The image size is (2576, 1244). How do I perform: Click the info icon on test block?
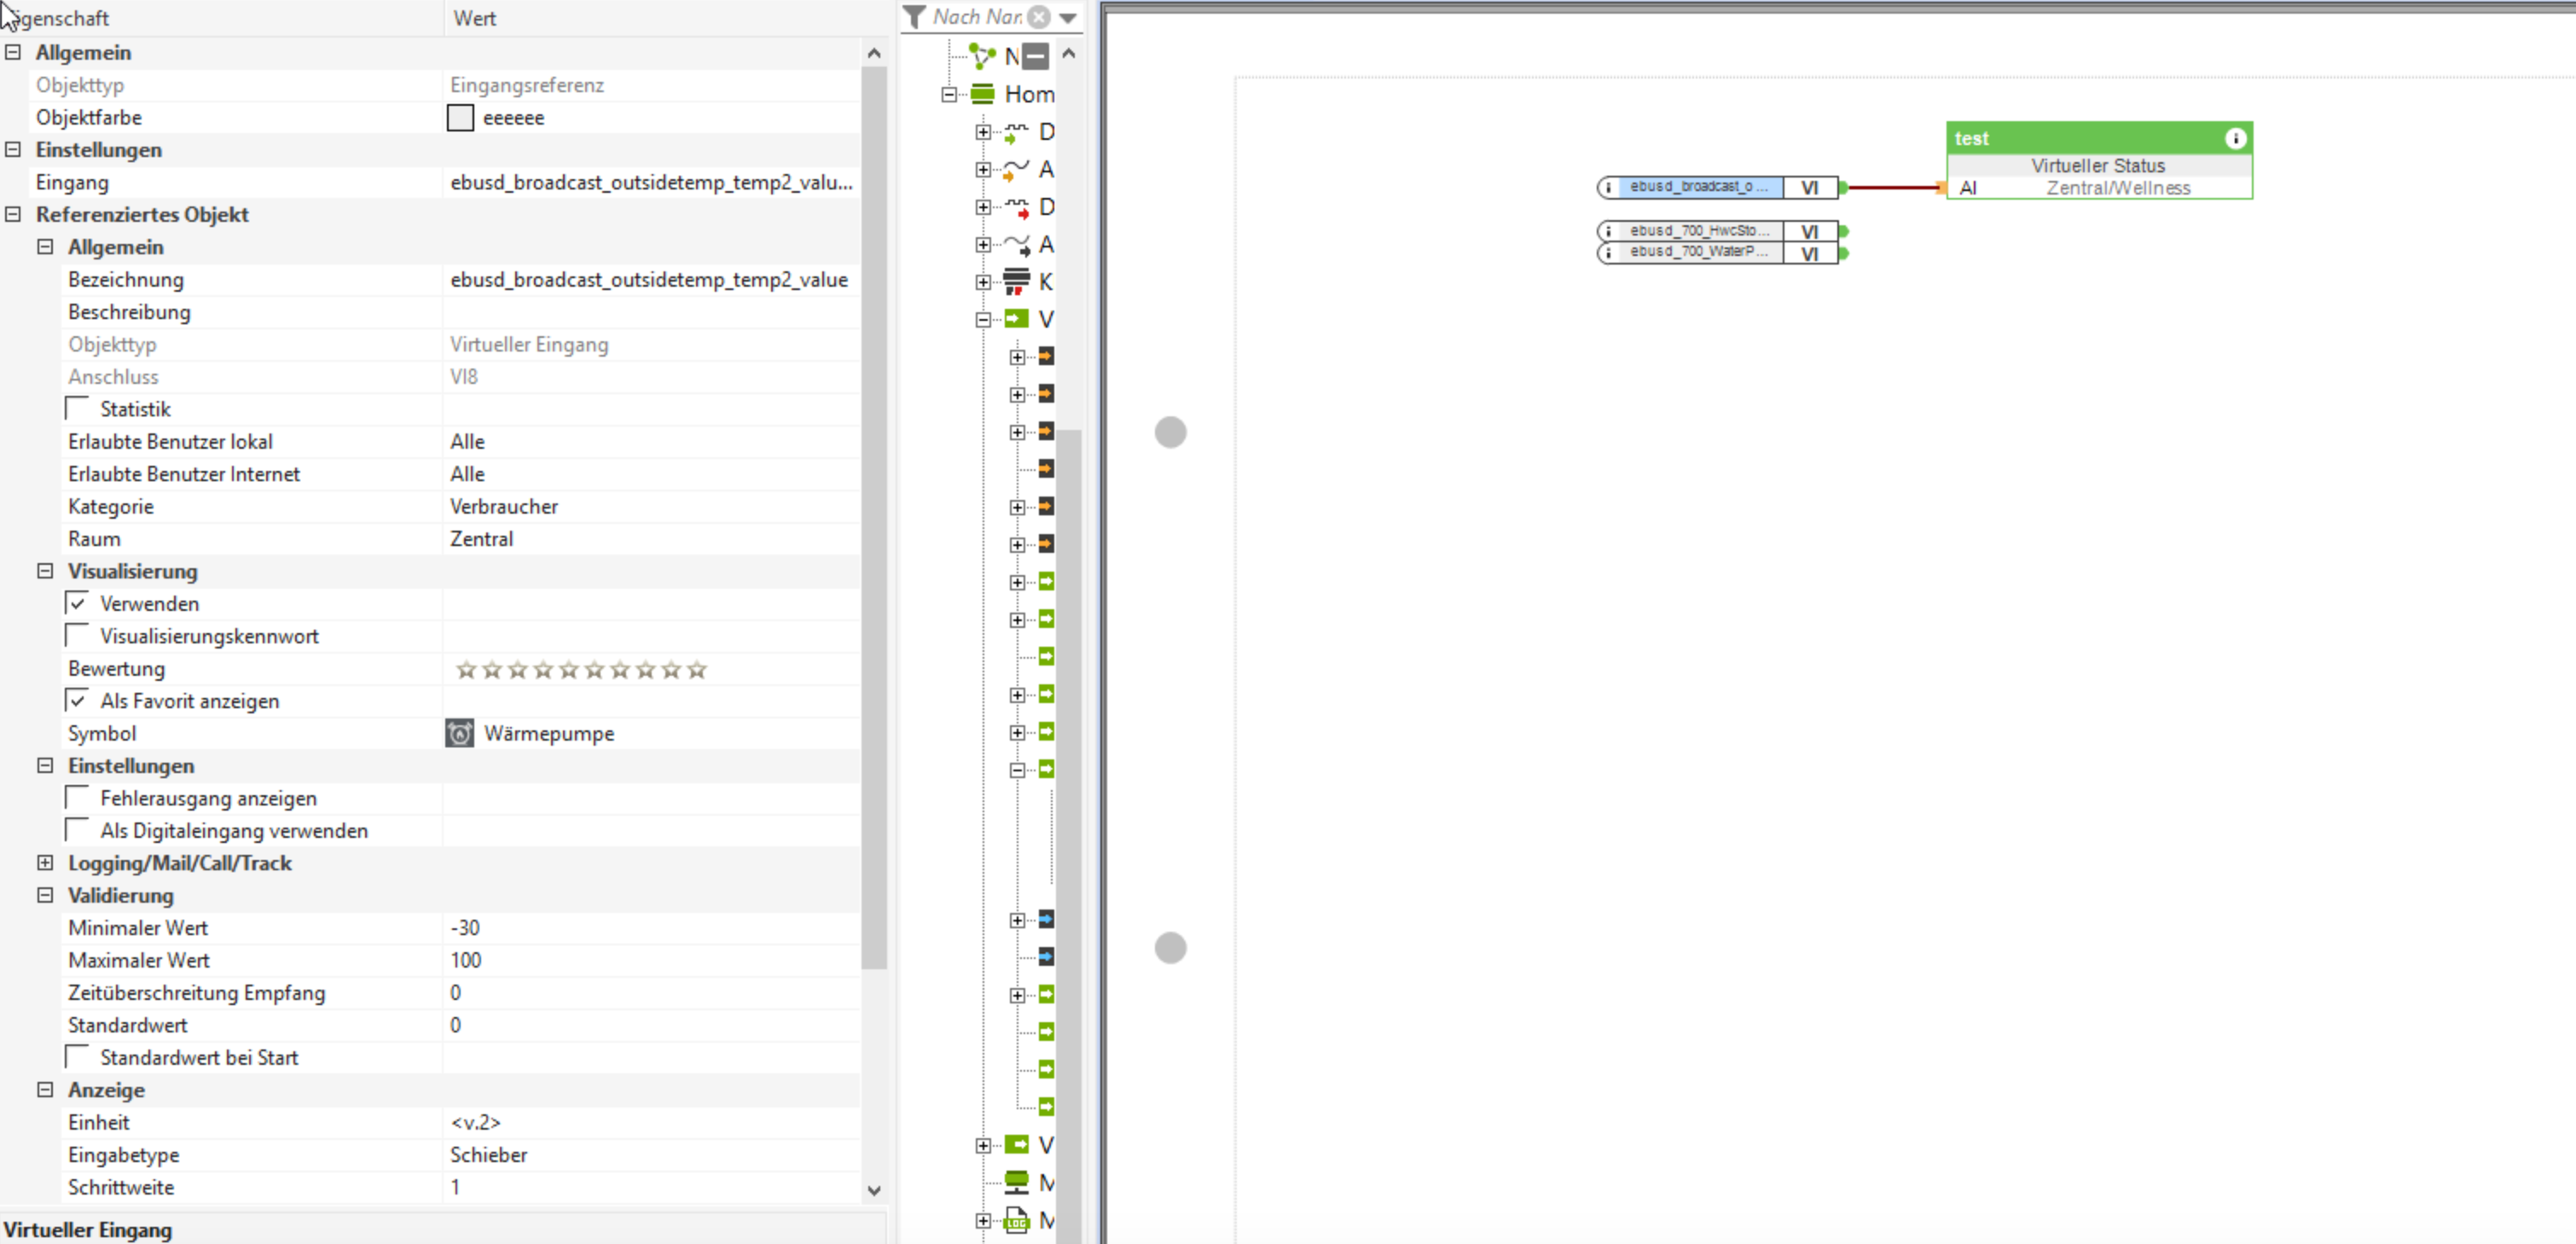[x=2236, y=139]
